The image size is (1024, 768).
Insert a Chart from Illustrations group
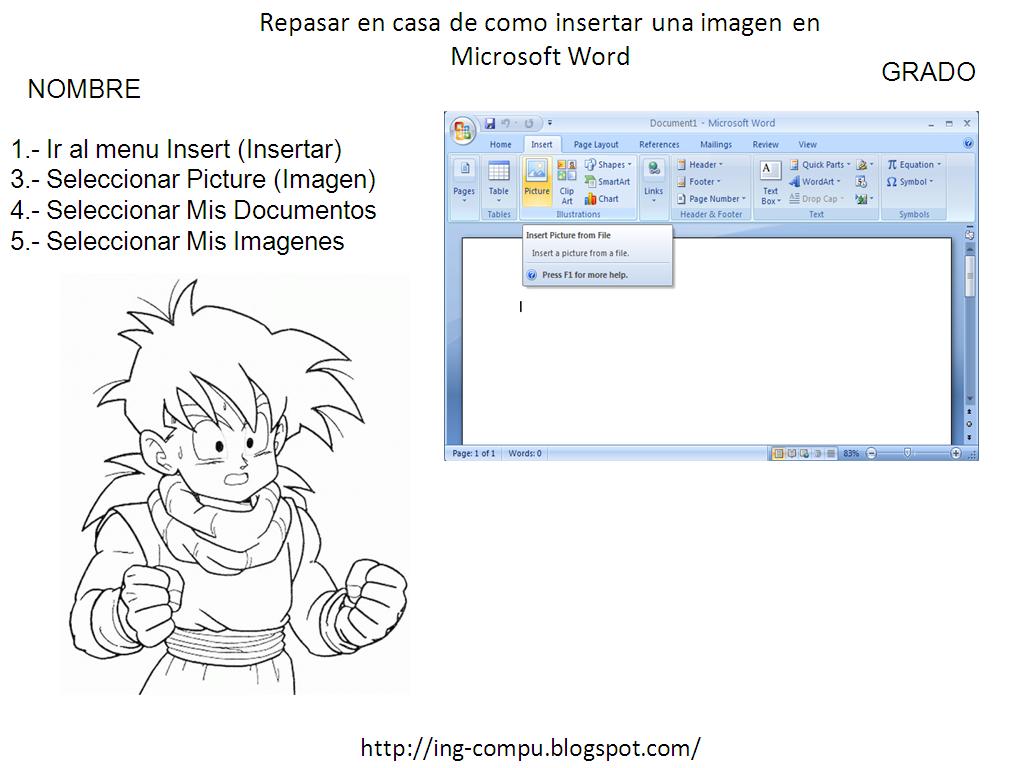(x=601, y=199)
